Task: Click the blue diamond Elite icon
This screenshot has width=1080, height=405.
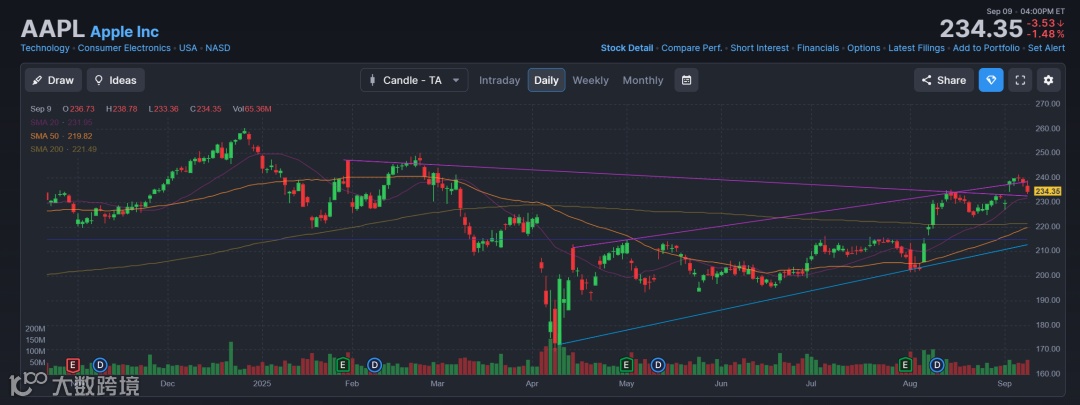Action: [x=991, y=80]
